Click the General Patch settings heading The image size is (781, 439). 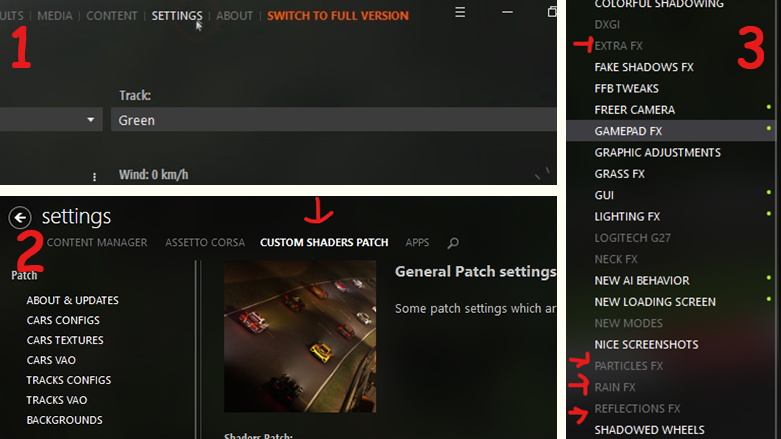475,272
